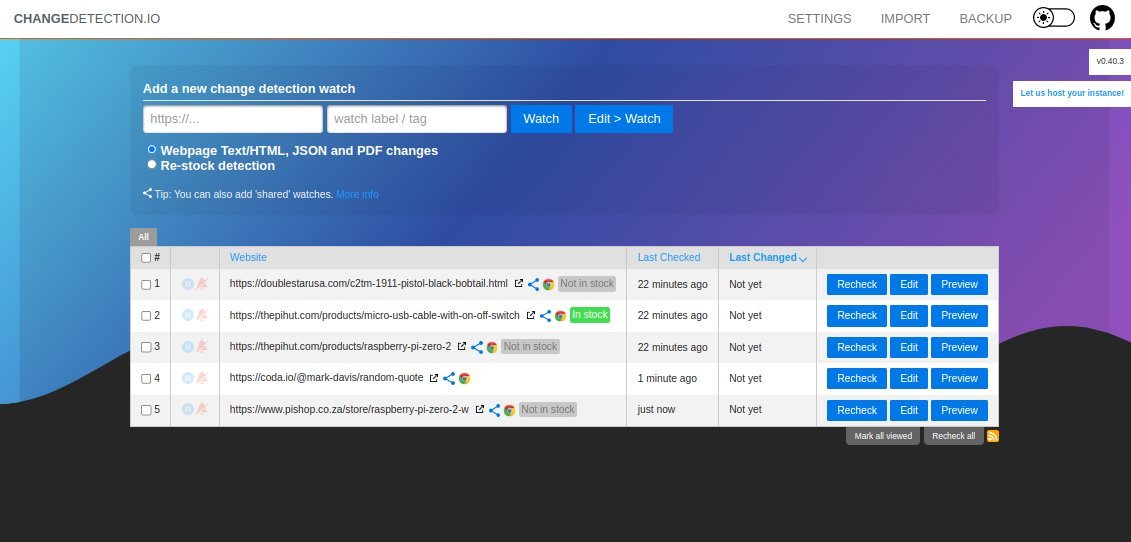Select Webpage Text/HTML, JSON and PDF changes

pos(151,149)
